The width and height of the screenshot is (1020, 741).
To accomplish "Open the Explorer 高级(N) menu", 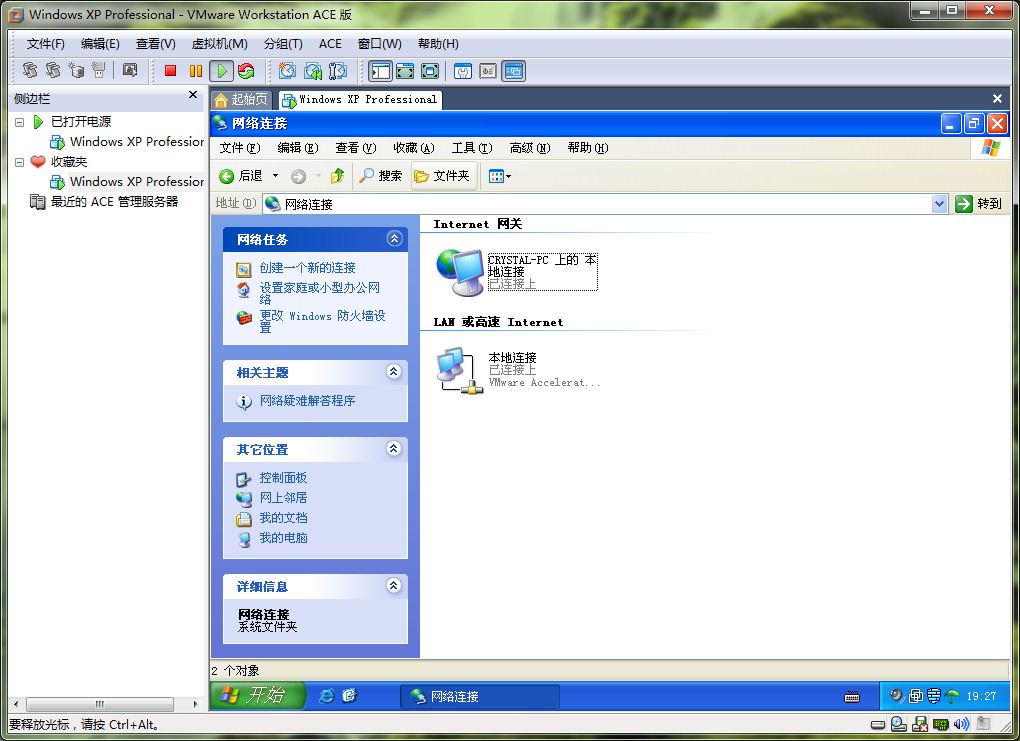I will 530,148.
